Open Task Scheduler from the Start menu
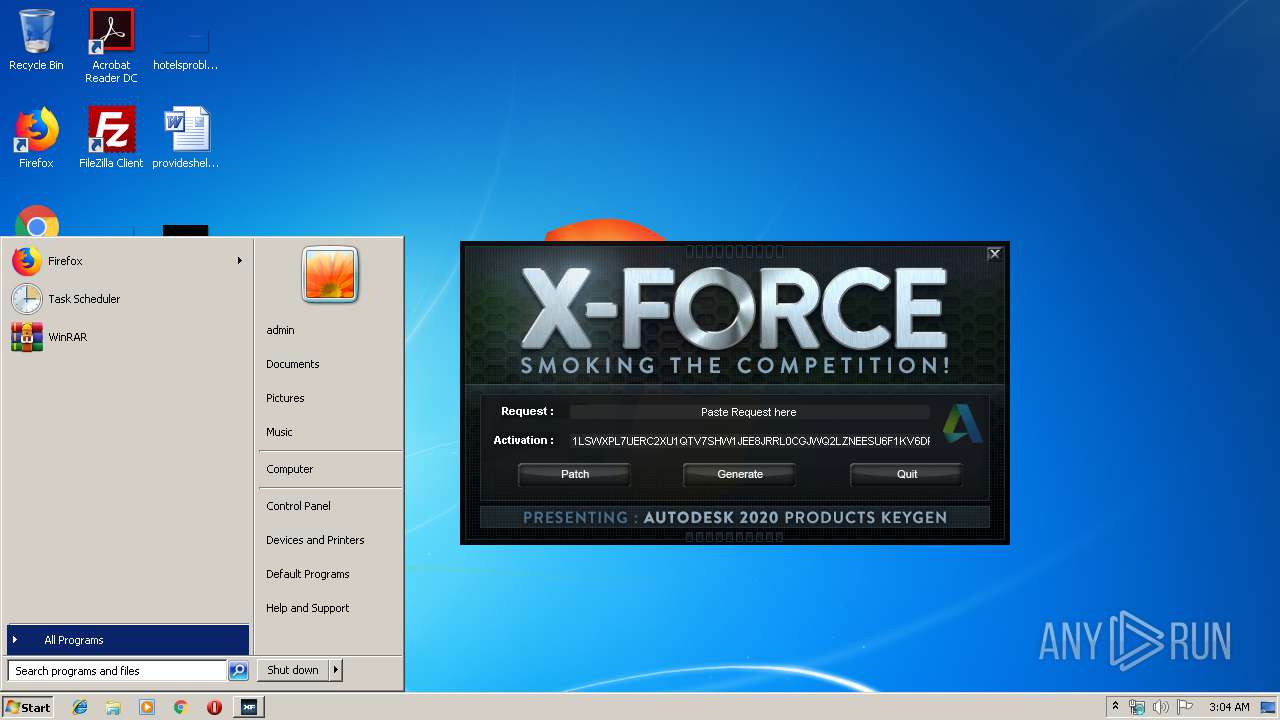1280x720 pixels. (x=127, y=299)
